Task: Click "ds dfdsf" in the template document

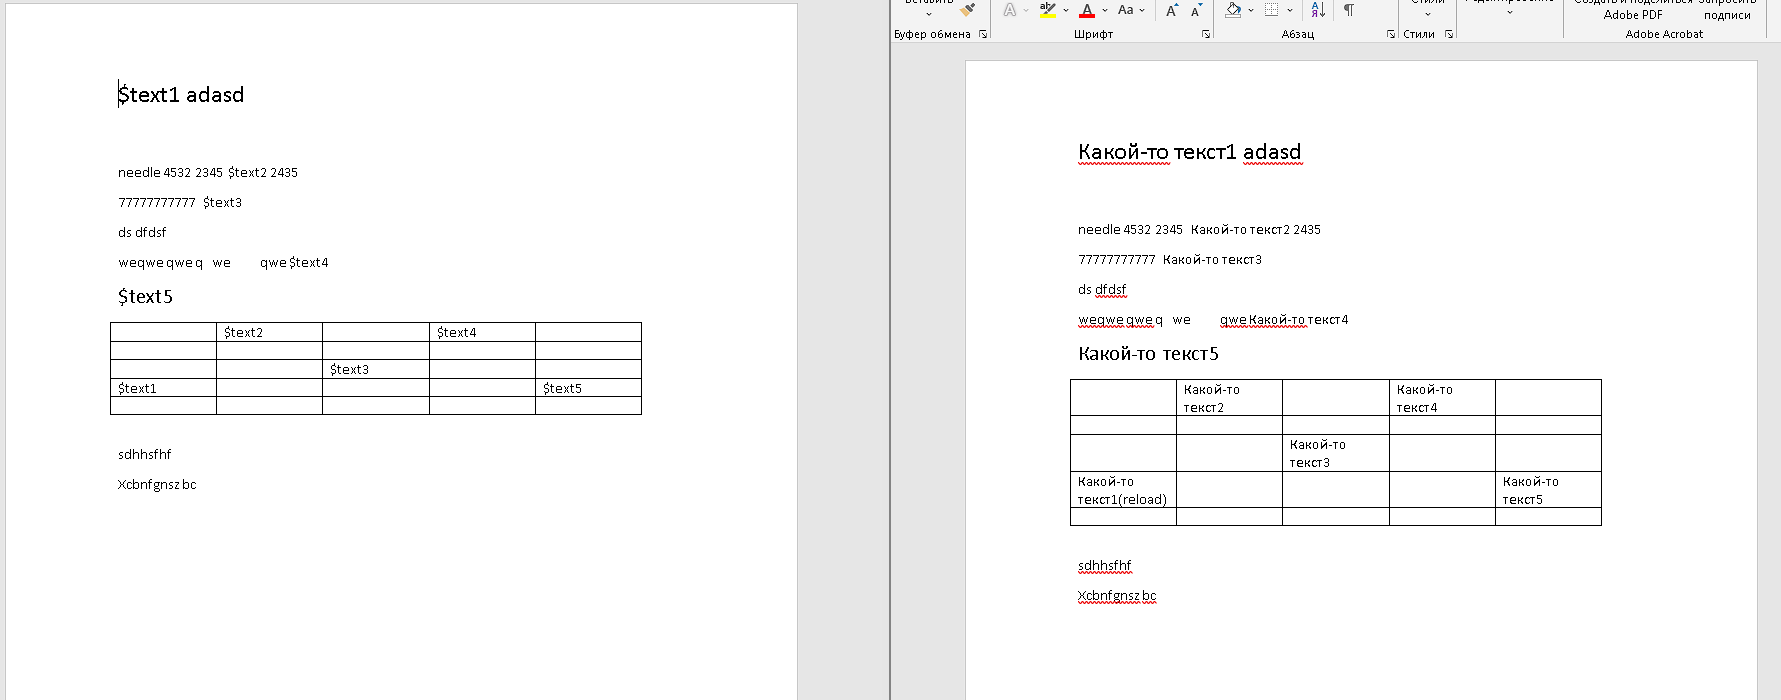Action: coord(142,233)
